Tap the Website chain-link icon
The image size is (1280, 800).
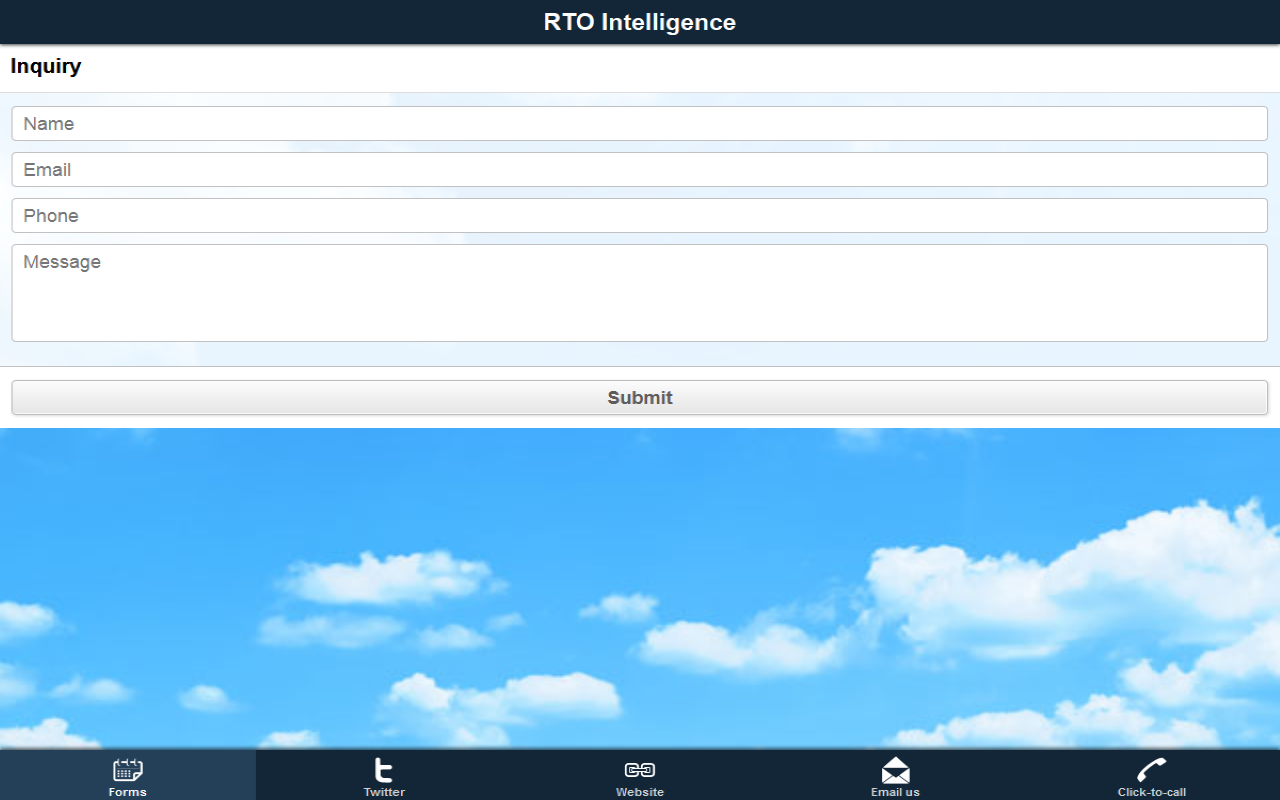(x=640, y=770)
